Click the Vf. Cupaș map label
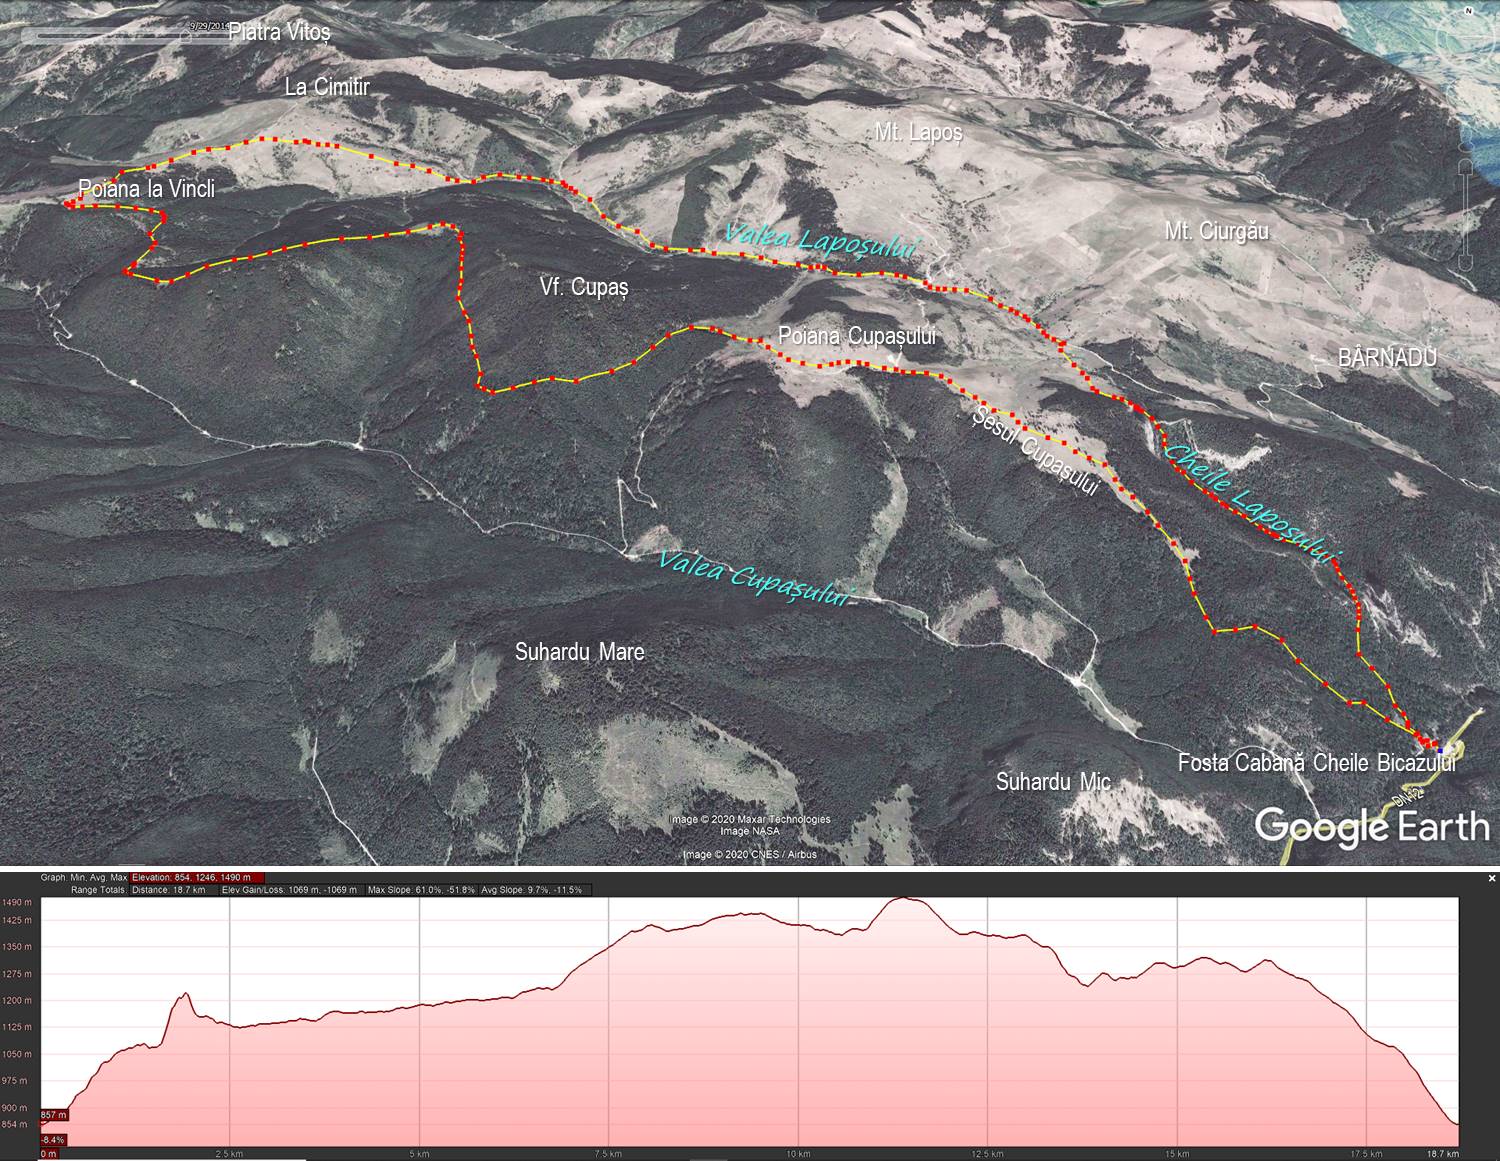The width and height of the screenshot is (1500, 1161). pos(584,287)
